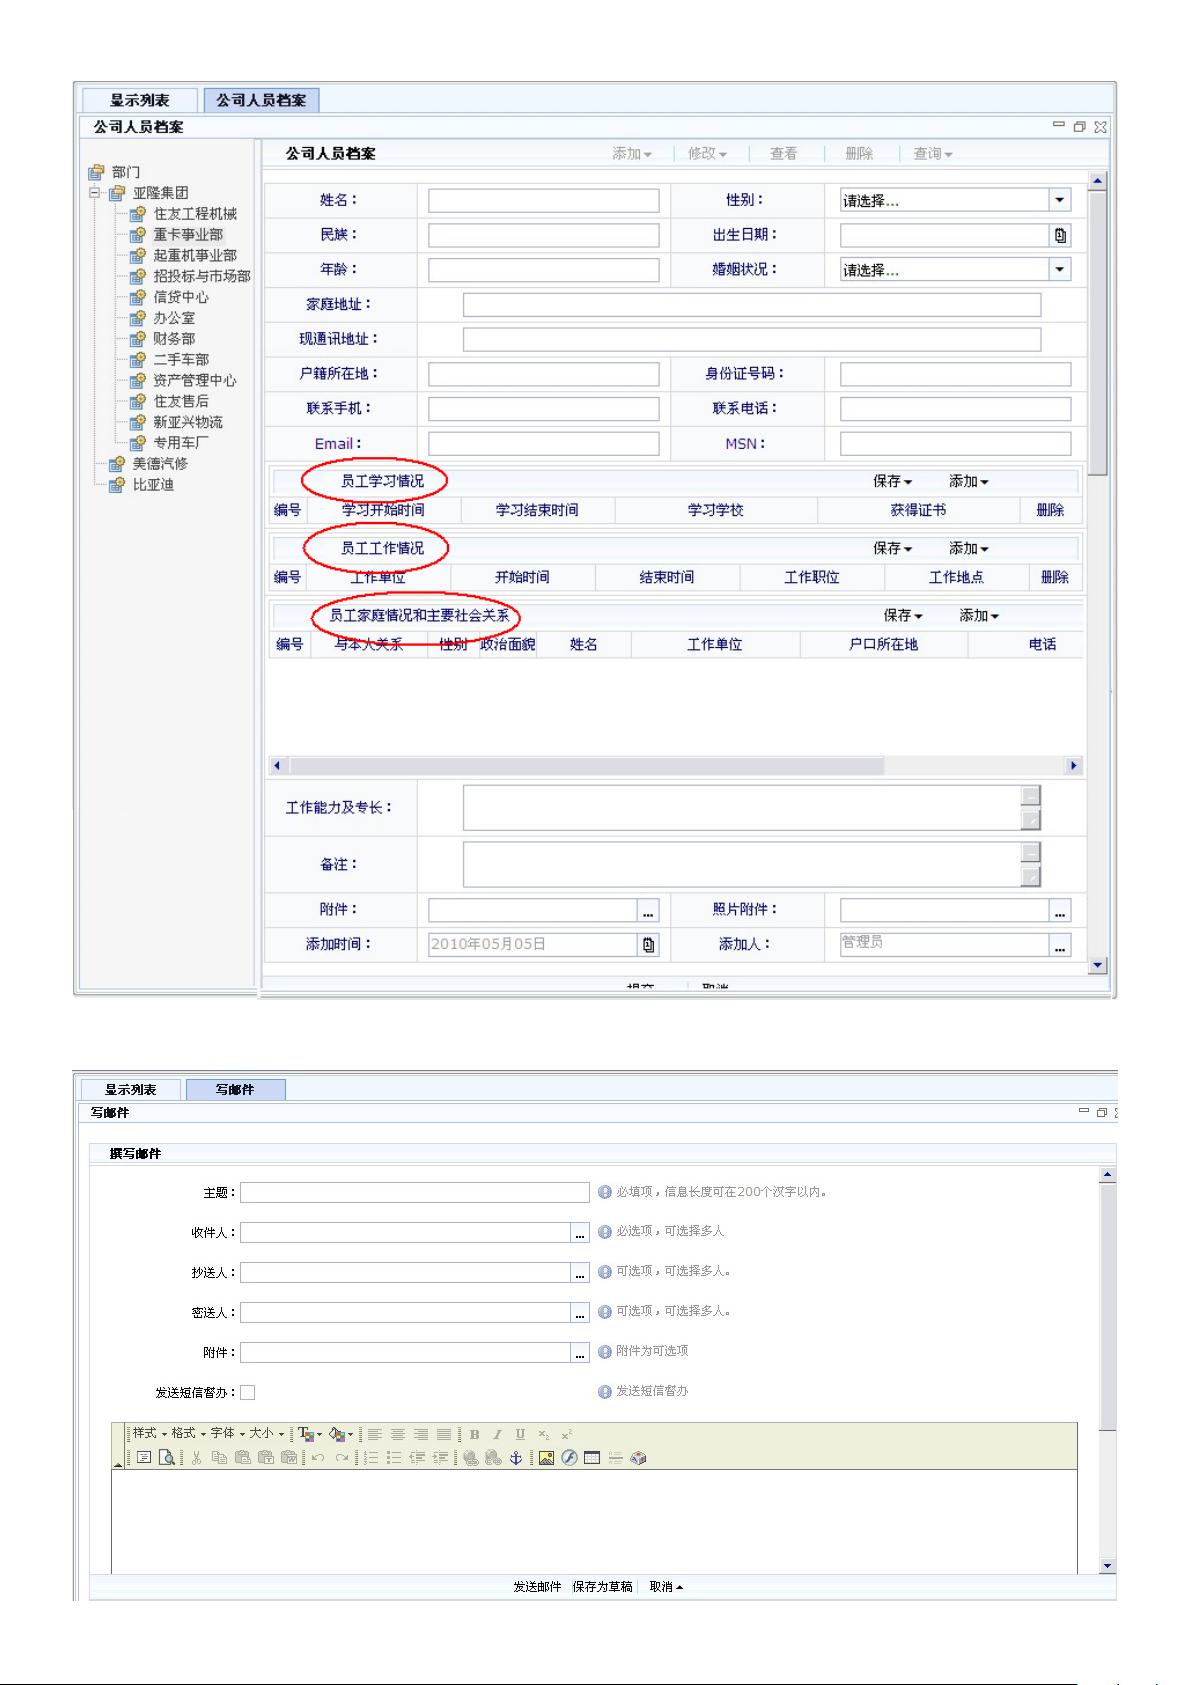Open calendar icon for 添加时间 field
The width and height of the screenshot is (1192, 1685).
649,944
